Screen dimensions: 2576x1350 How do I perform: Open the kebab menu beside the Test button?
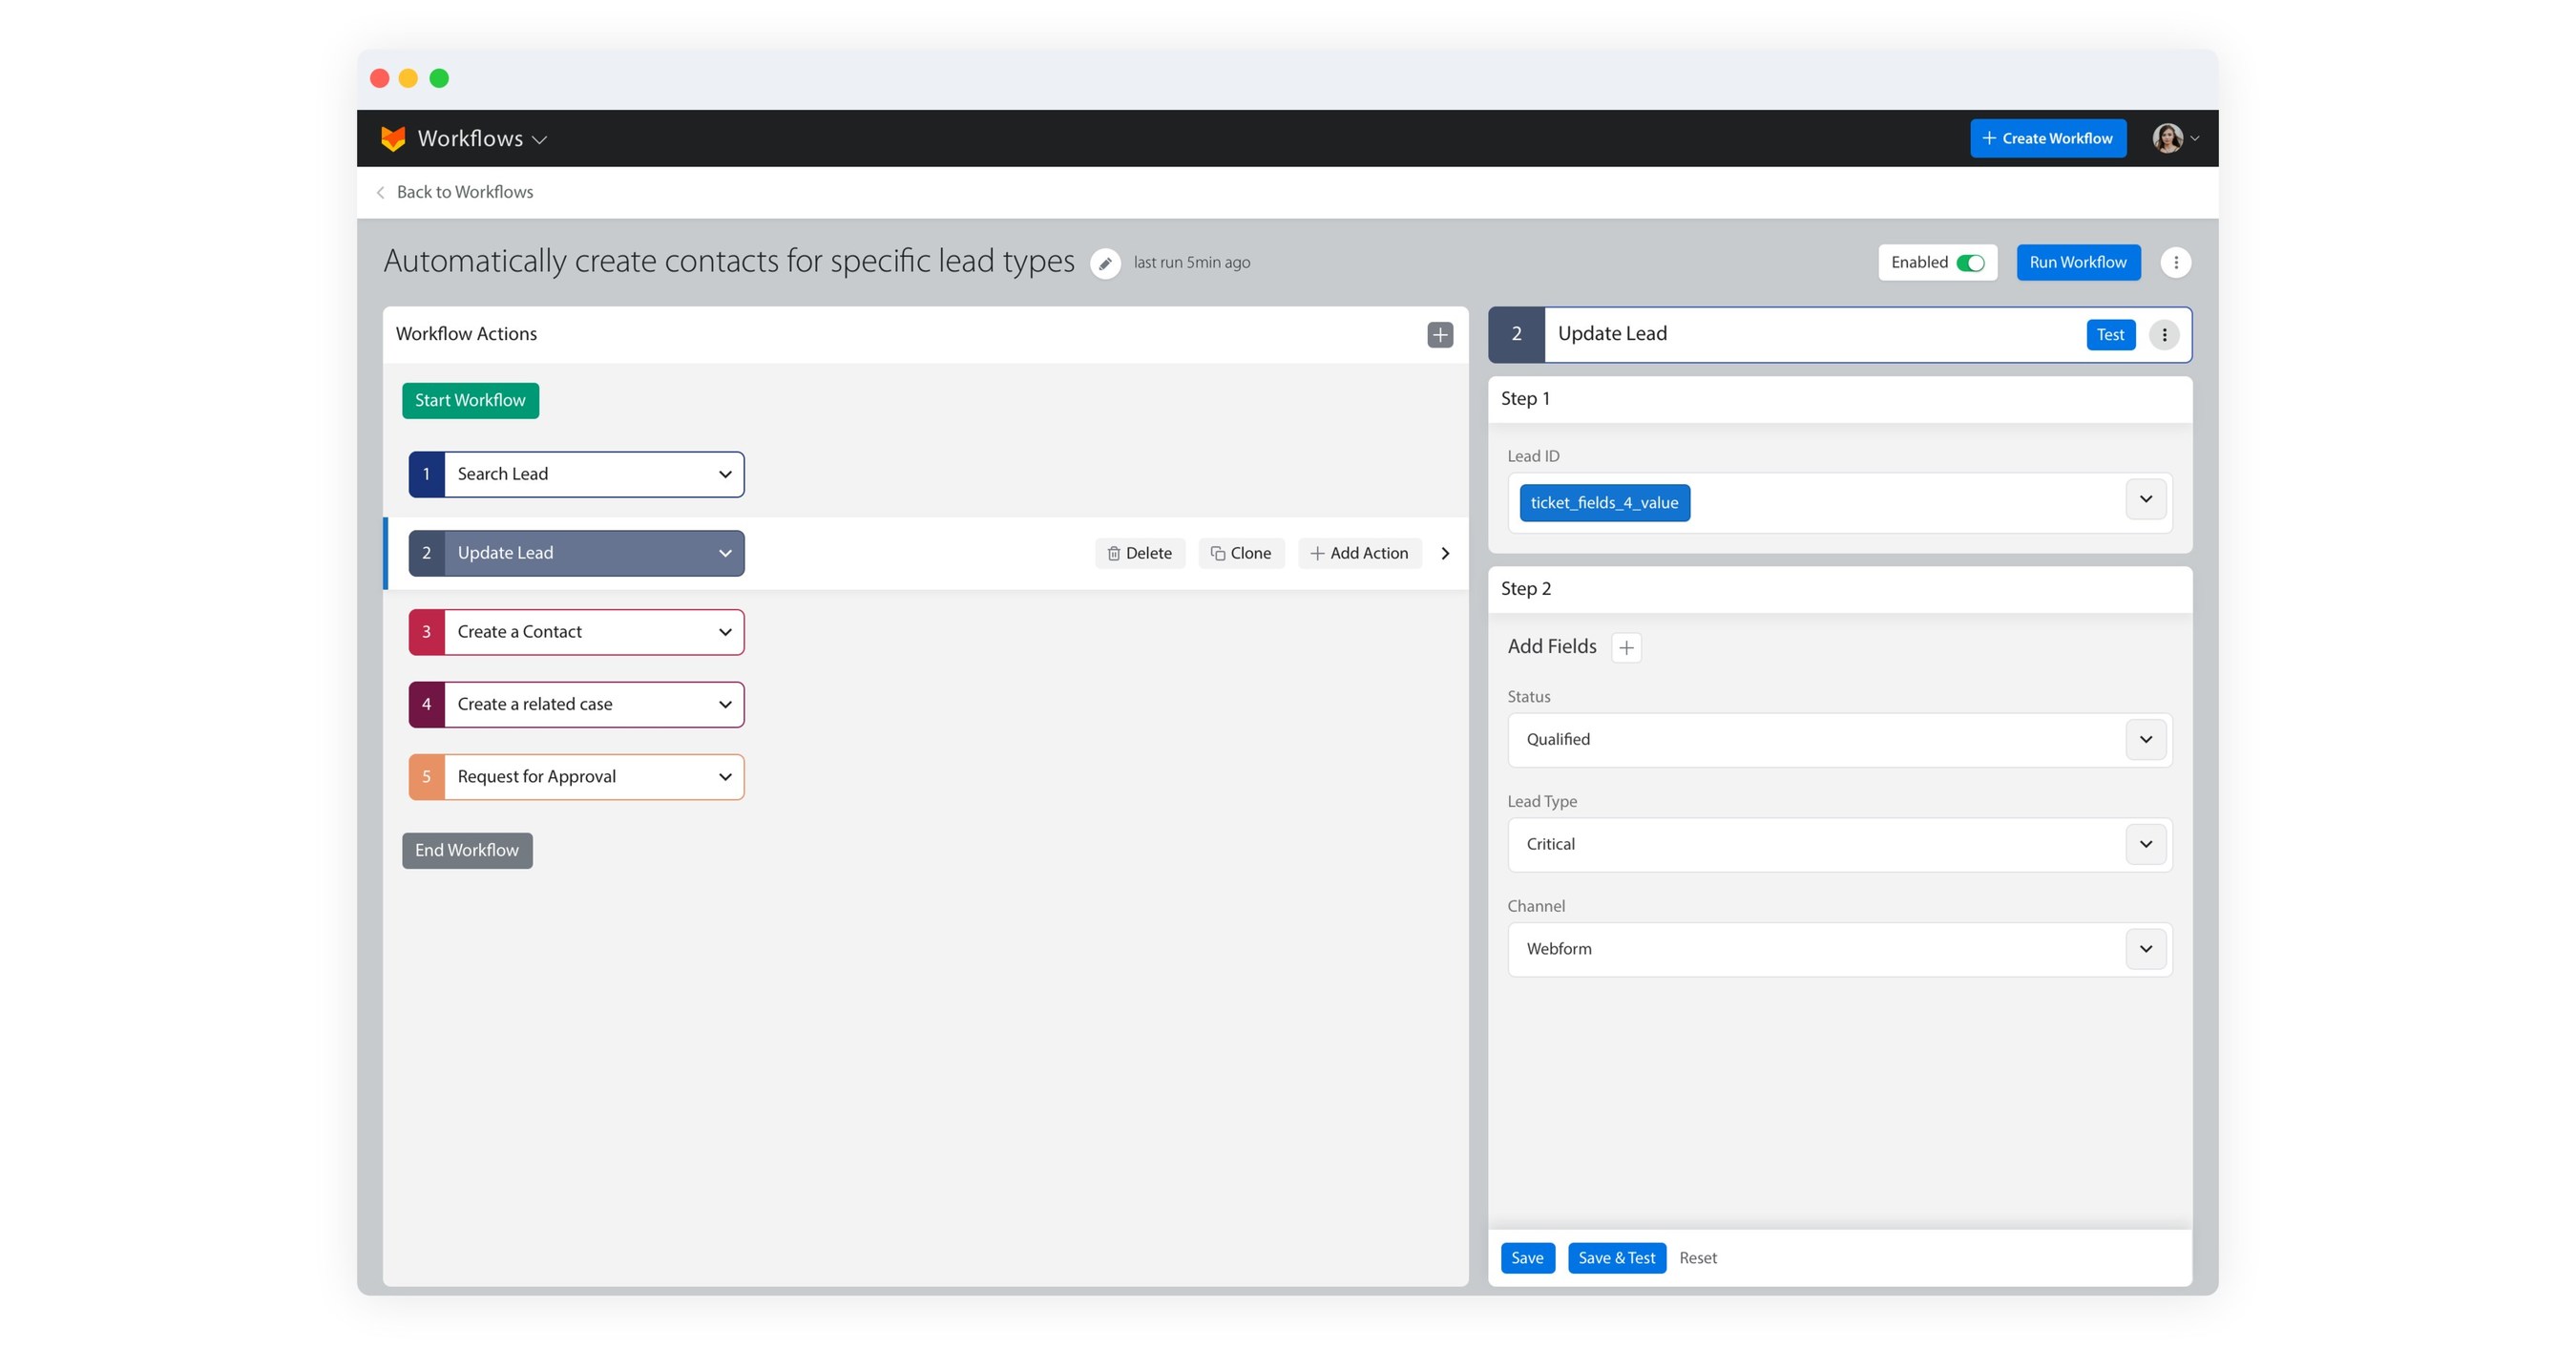2164,334
